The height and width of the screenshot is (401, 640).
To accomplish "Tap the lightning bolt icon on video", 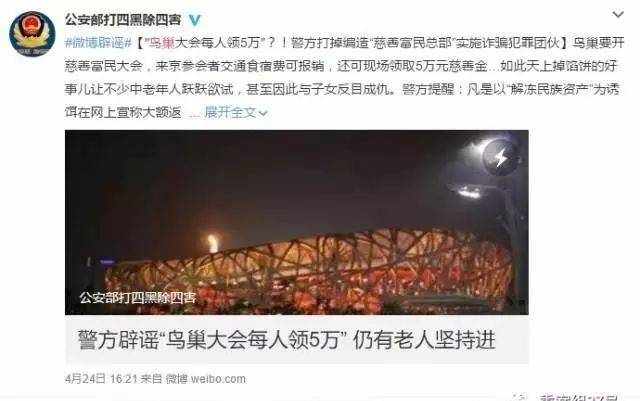I will point(501,157).
